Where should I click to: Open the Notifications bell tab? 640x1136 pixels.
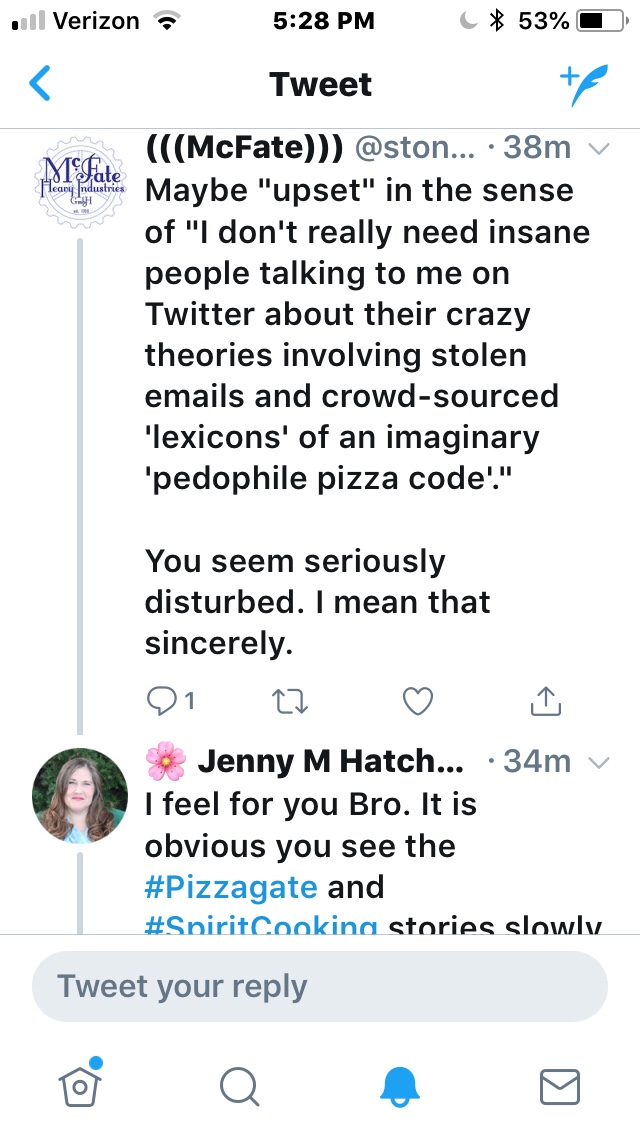coord(400,1085)
